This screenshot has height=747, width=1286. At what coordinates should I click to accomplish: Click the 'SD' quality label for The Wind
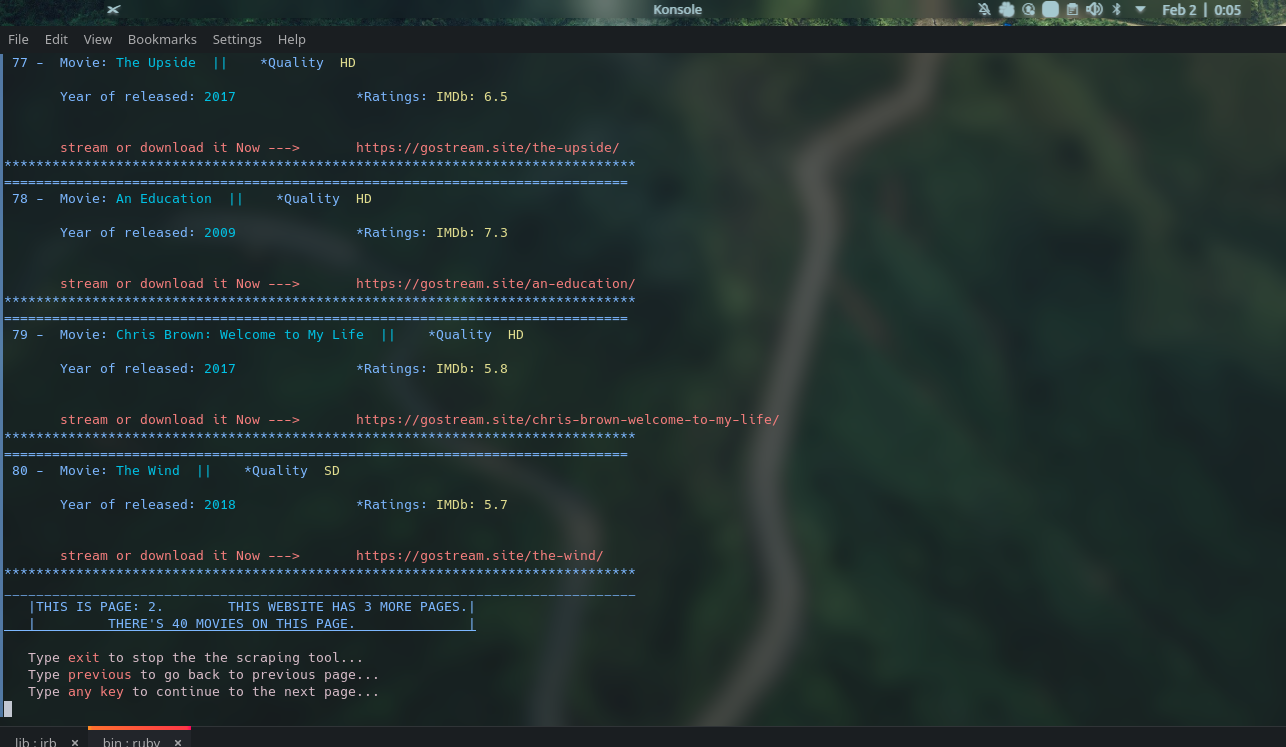[x=332, y=471]
